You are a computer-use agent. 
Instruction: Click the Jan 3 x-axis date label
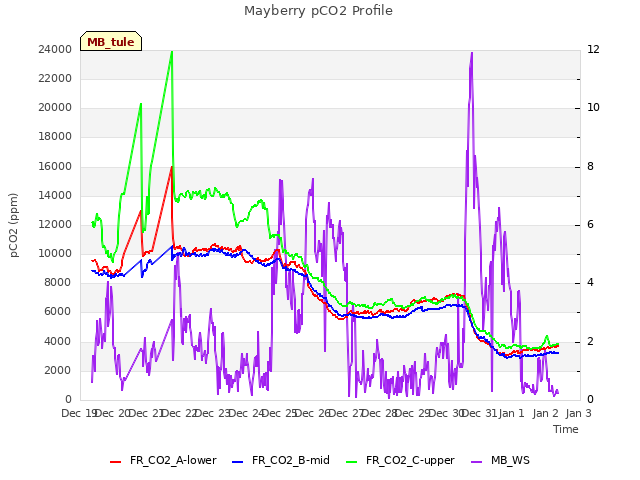[x=578, y=413]
